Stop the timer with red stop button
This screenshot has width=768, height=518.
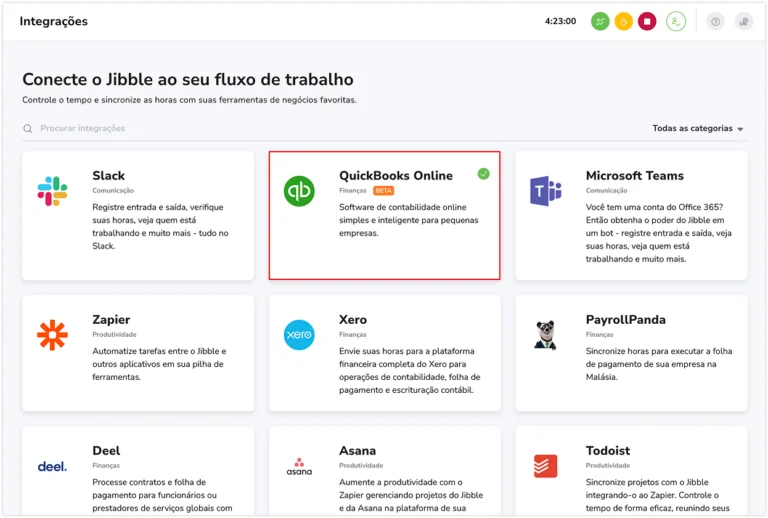coord(647,22)
